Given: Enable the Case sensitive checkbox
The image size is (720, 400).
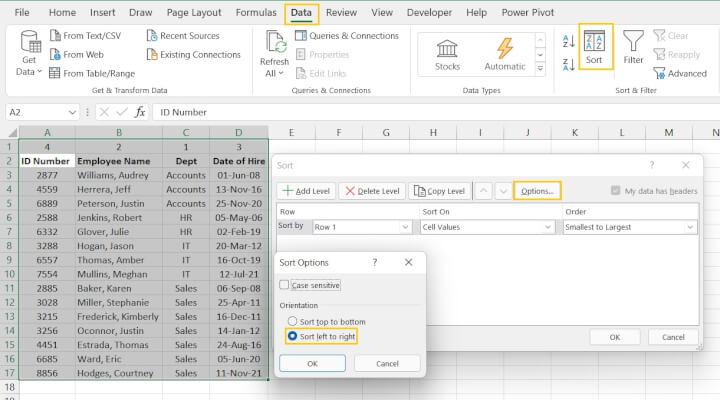Looking at the screenshot, I should point(285,285).
